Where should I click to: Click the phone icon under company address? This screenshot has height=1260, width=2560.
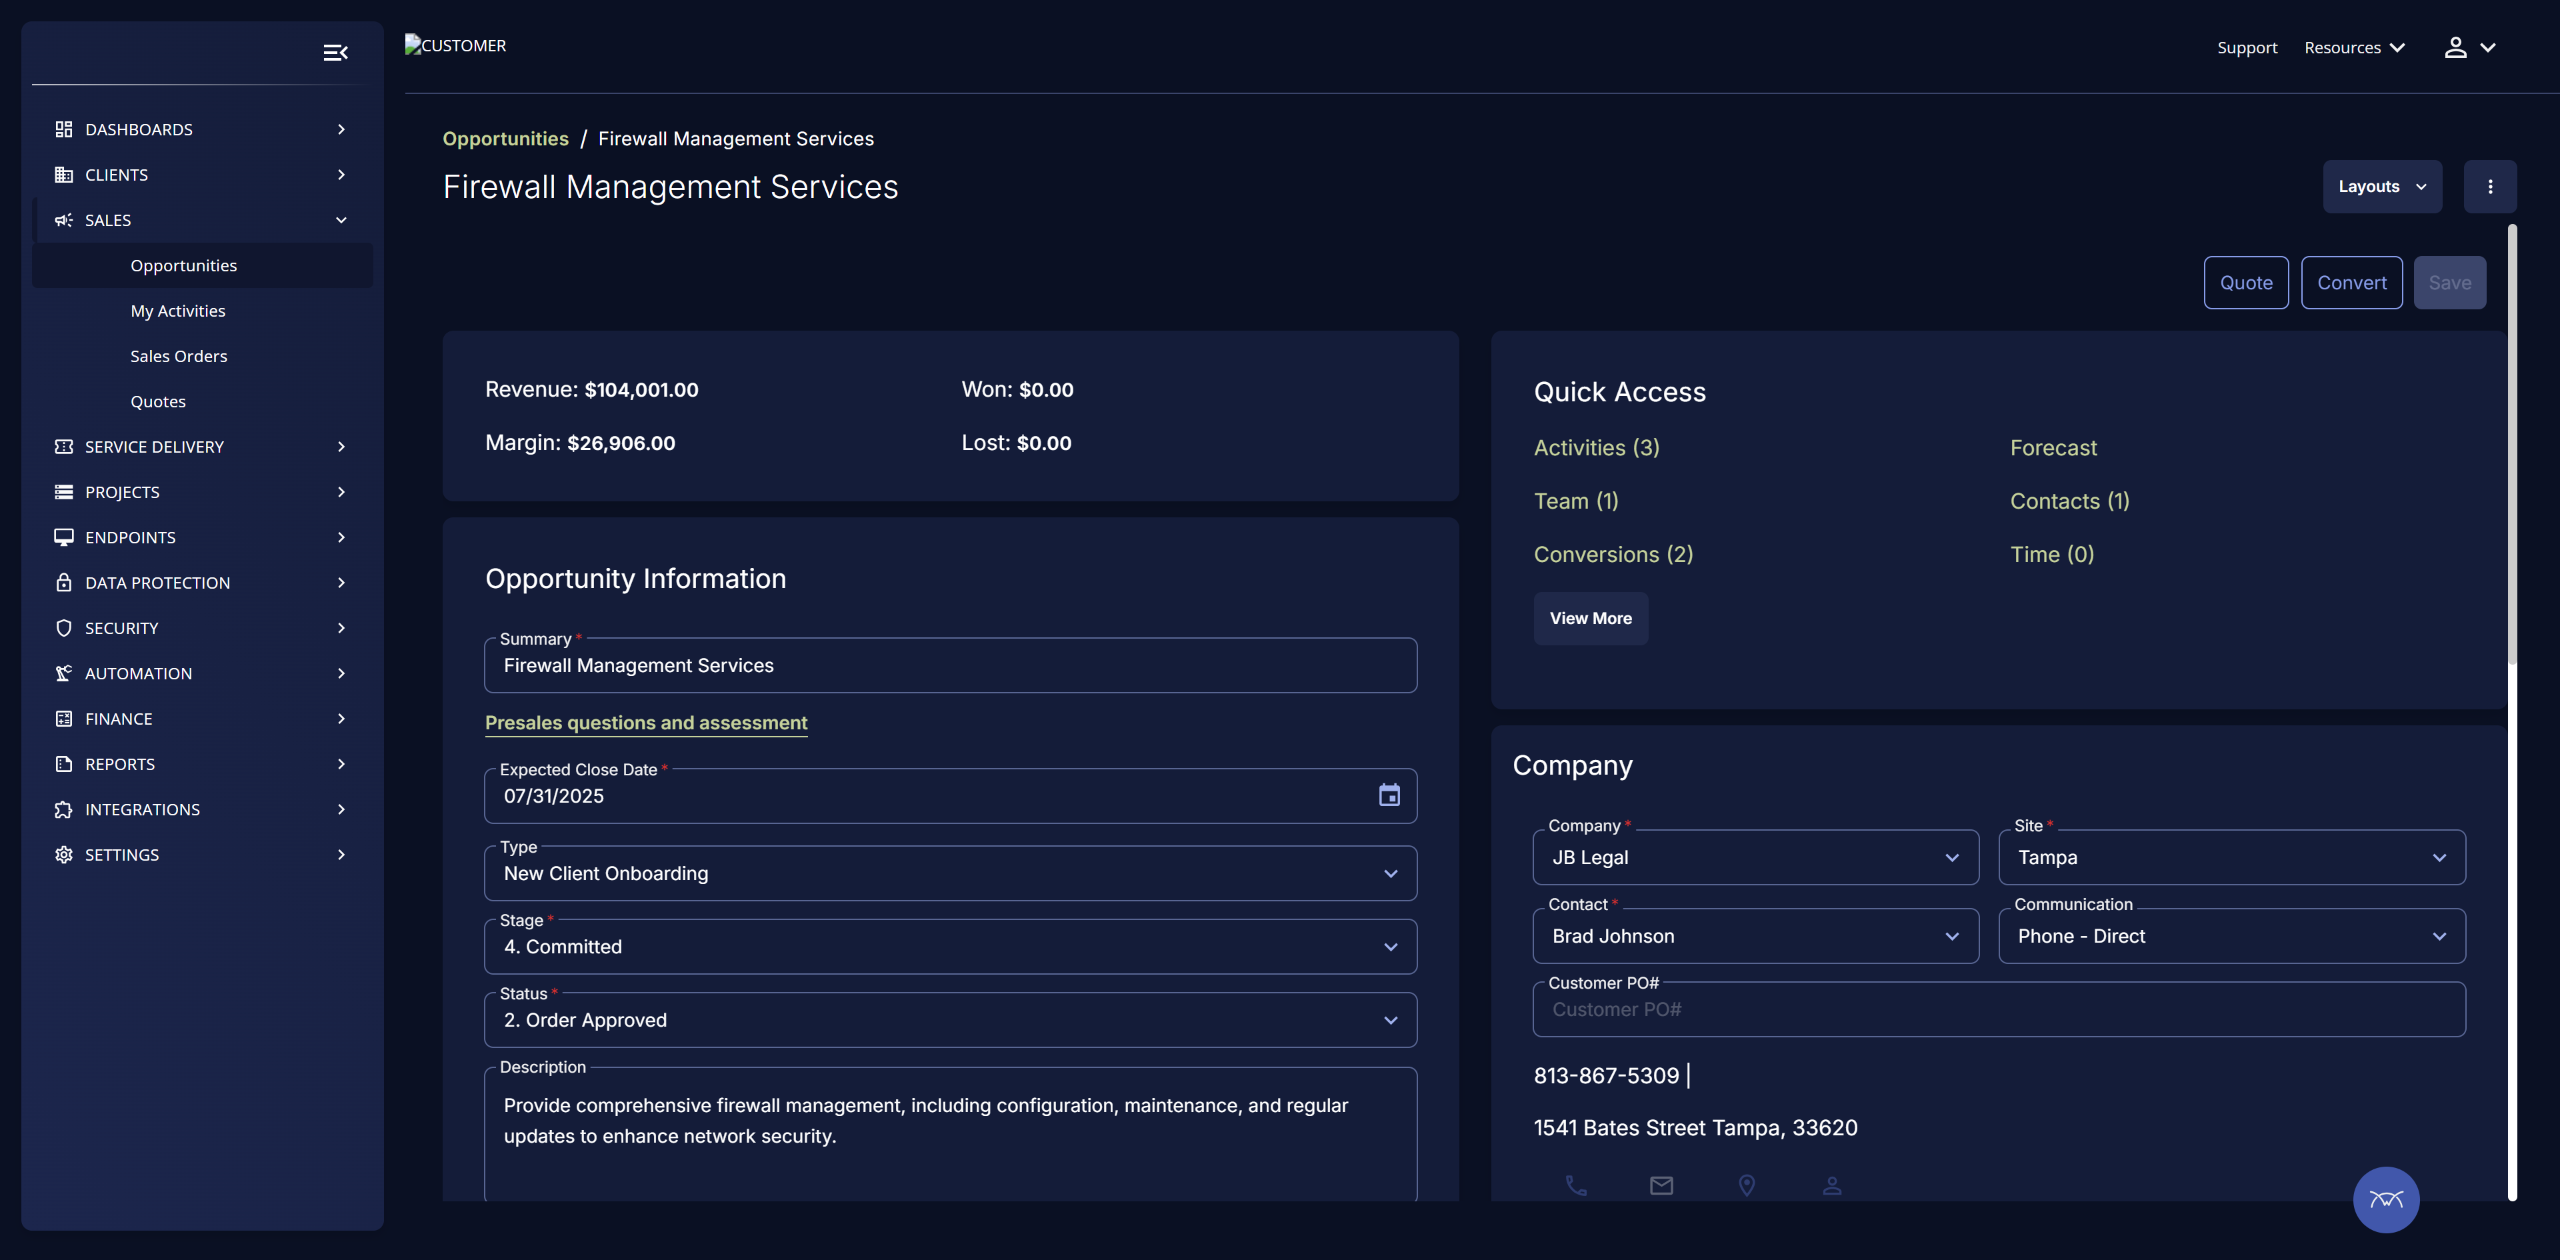[x=1576, y=1185]
